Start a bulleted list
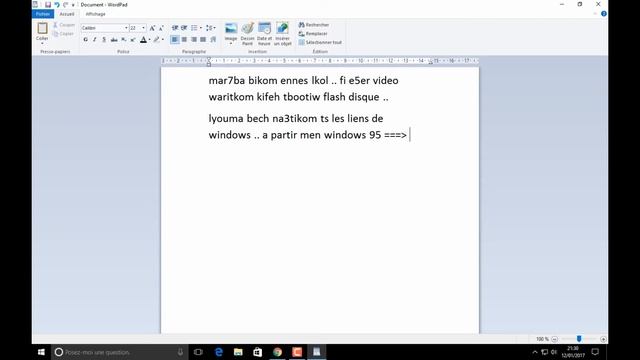 (194, 28)
